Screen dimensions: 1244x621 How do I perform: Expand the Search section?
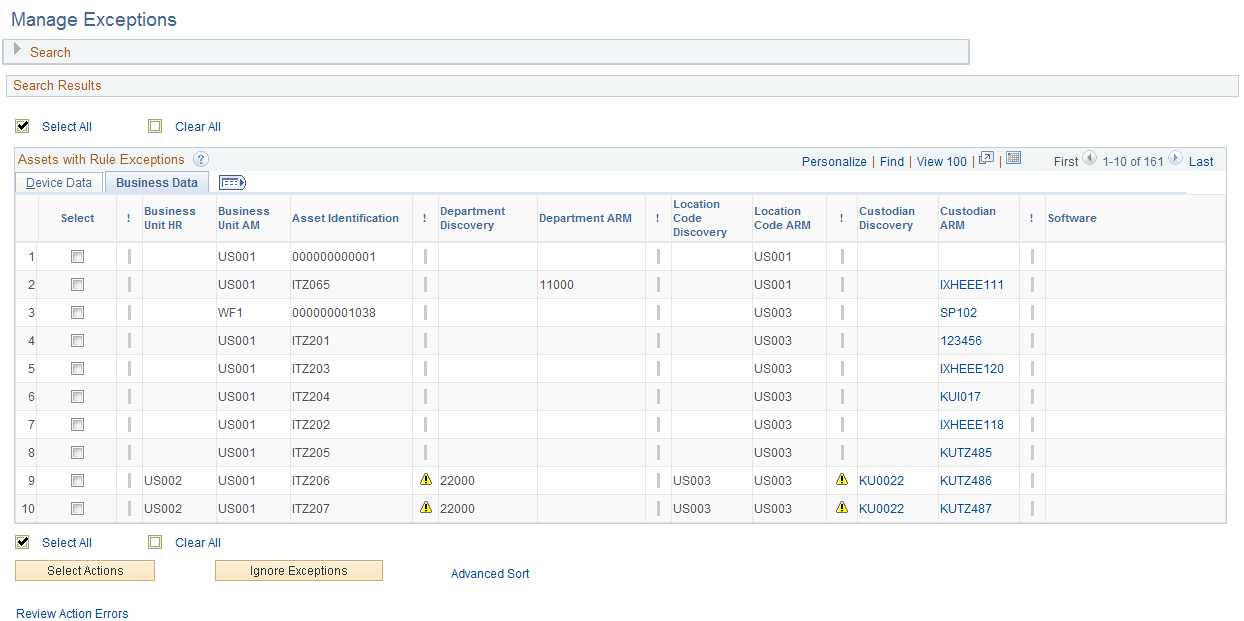(x=17, y=50)
